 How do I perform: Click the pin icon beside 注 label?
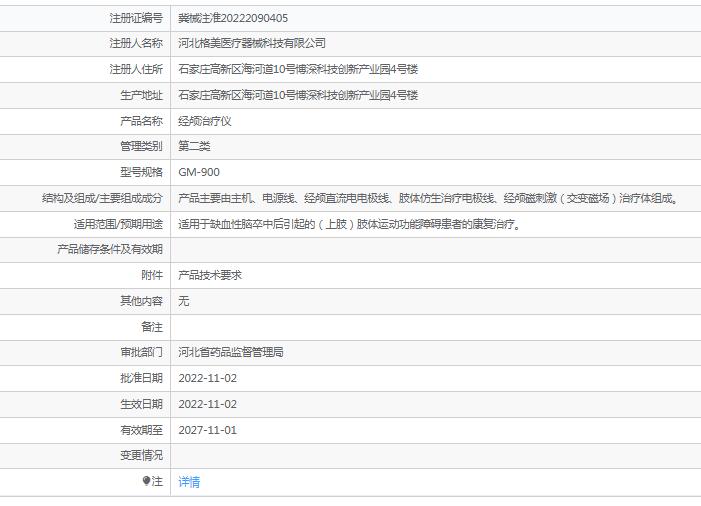pos(146,481)
